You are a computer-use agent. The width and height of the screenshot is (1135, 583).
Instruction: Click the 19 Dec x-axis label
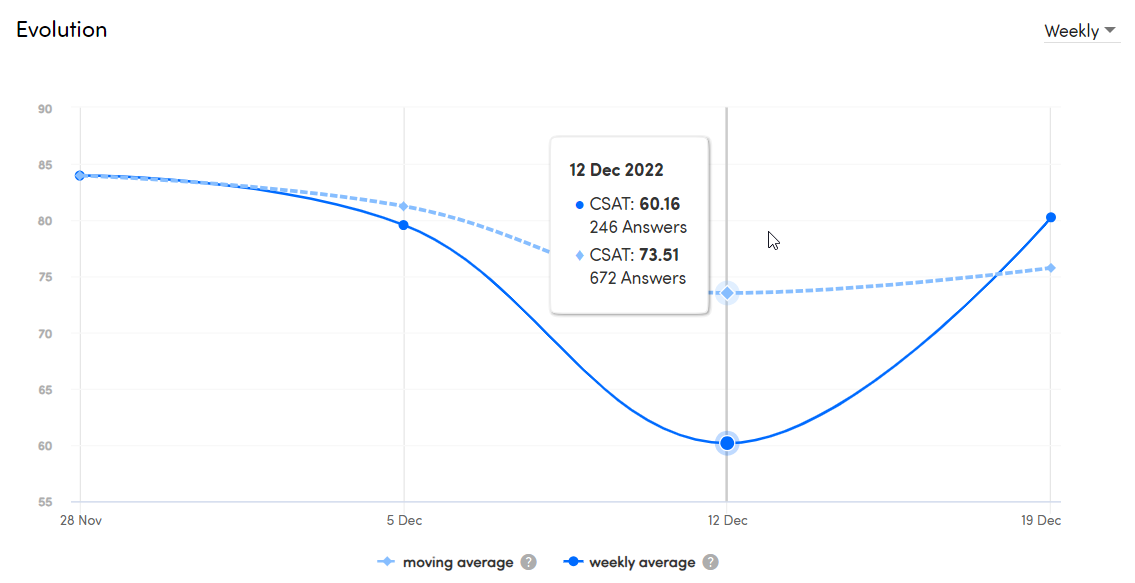click(x=1041, y=520)
